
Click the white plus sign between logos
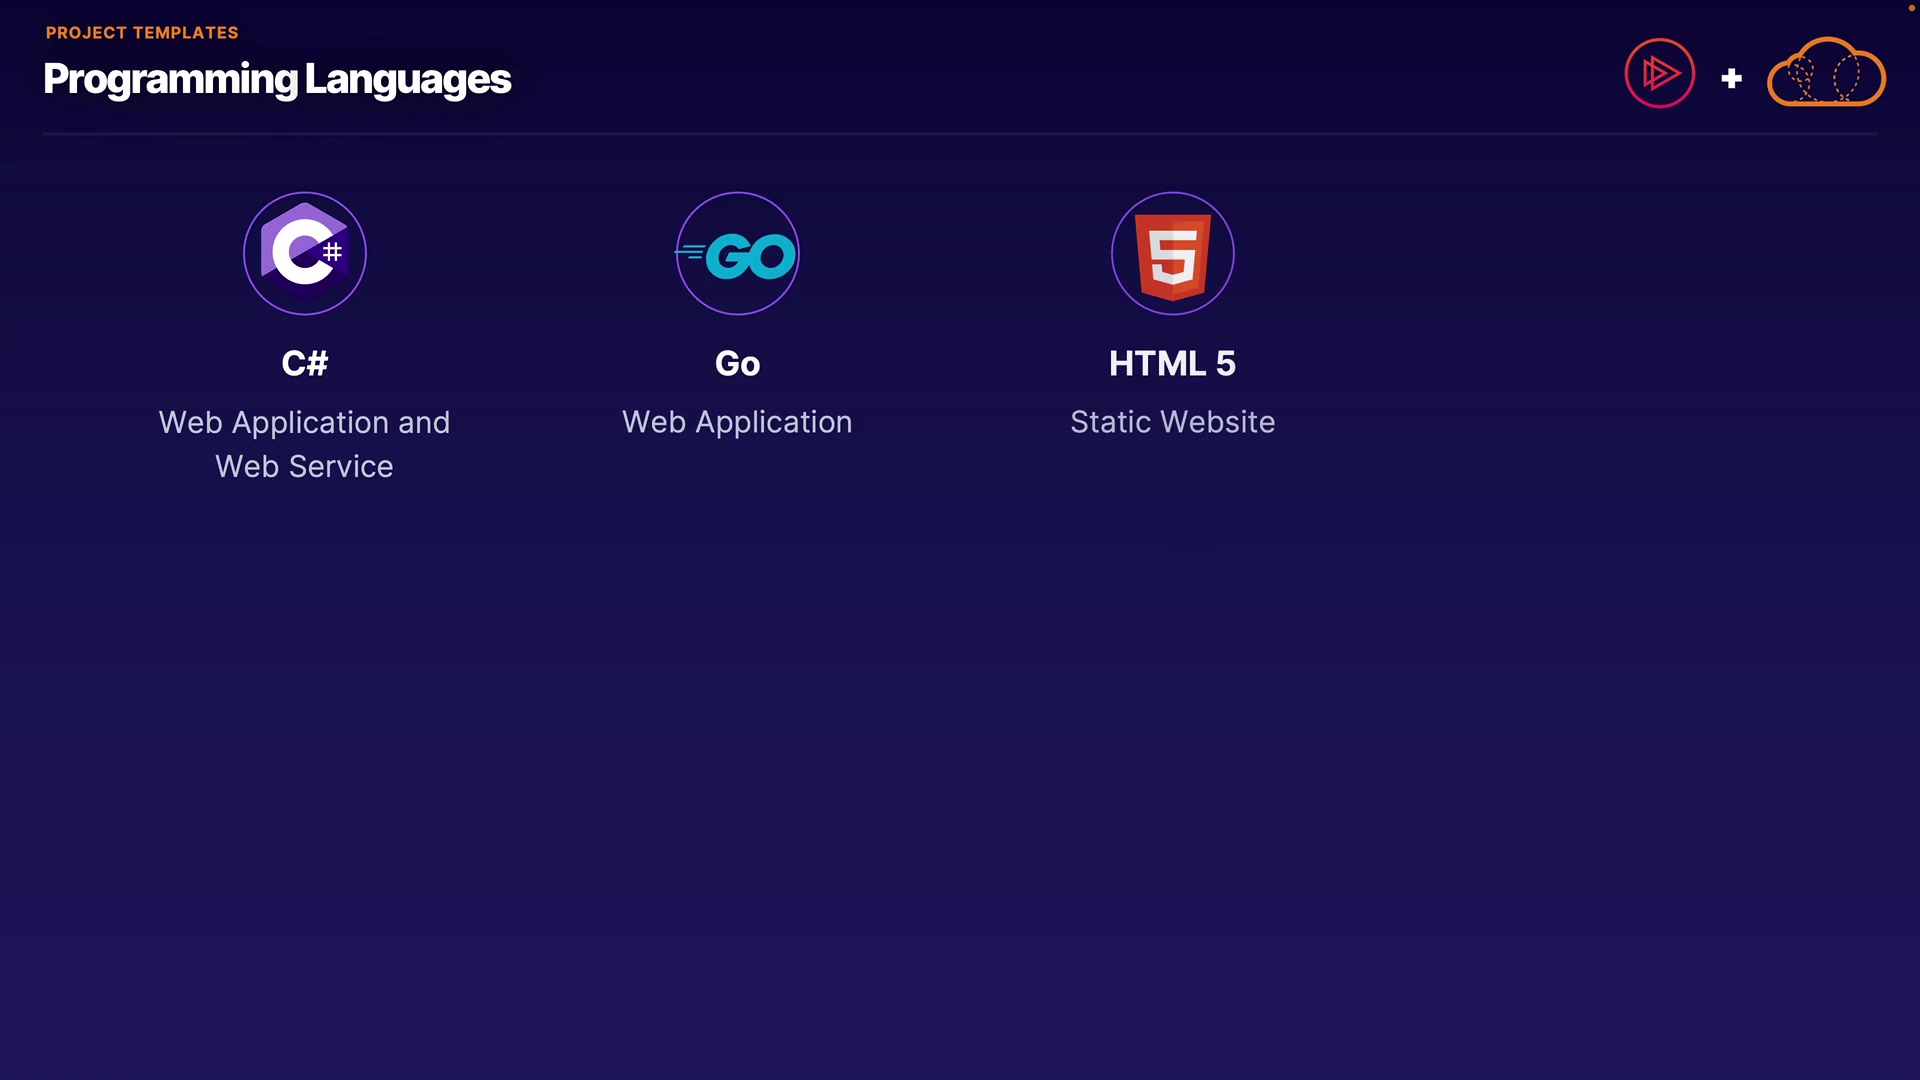point(1731,78)
